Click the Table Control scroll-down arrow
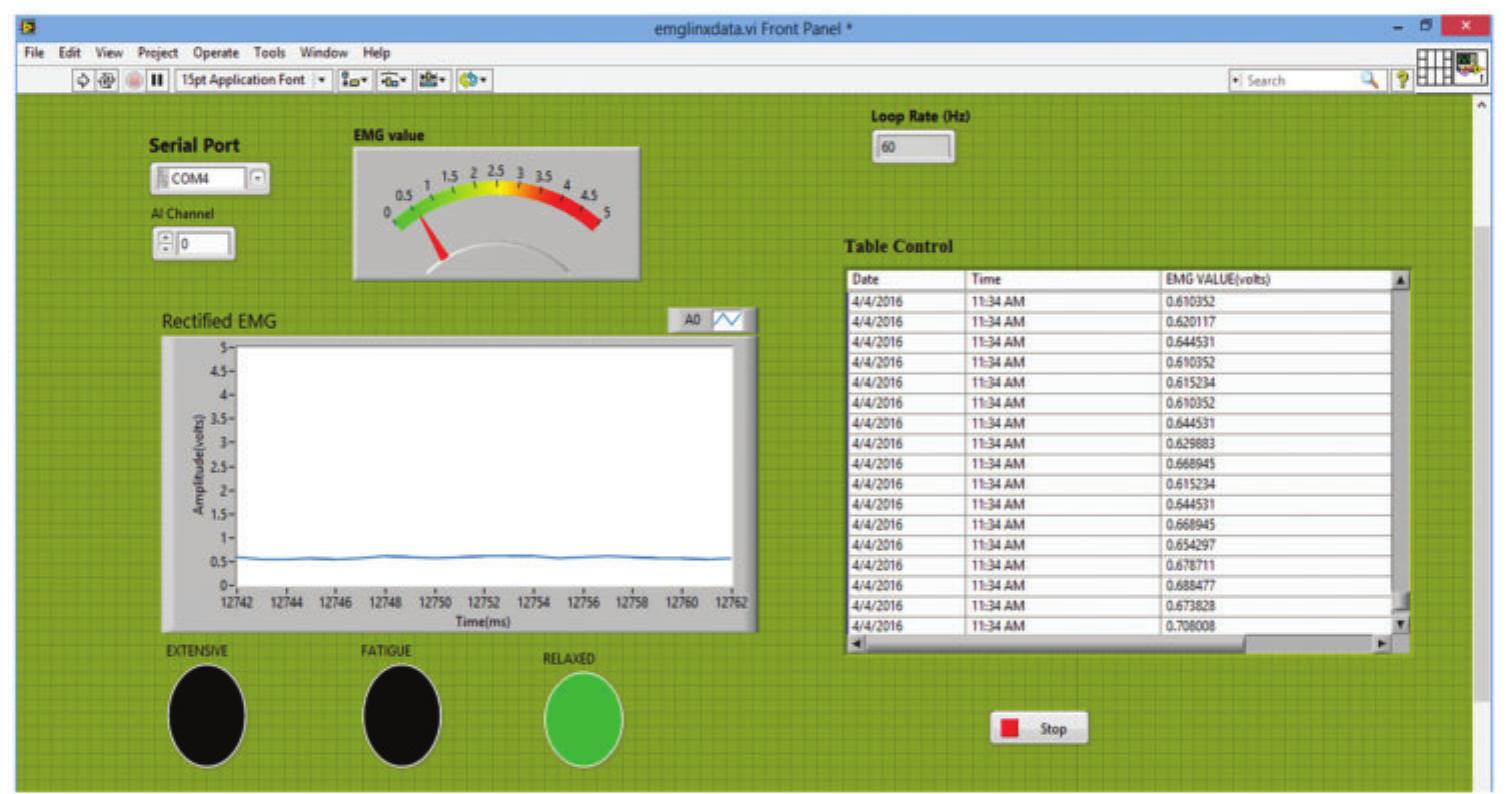This screenshot has width=1506, height=794. 1400,624
